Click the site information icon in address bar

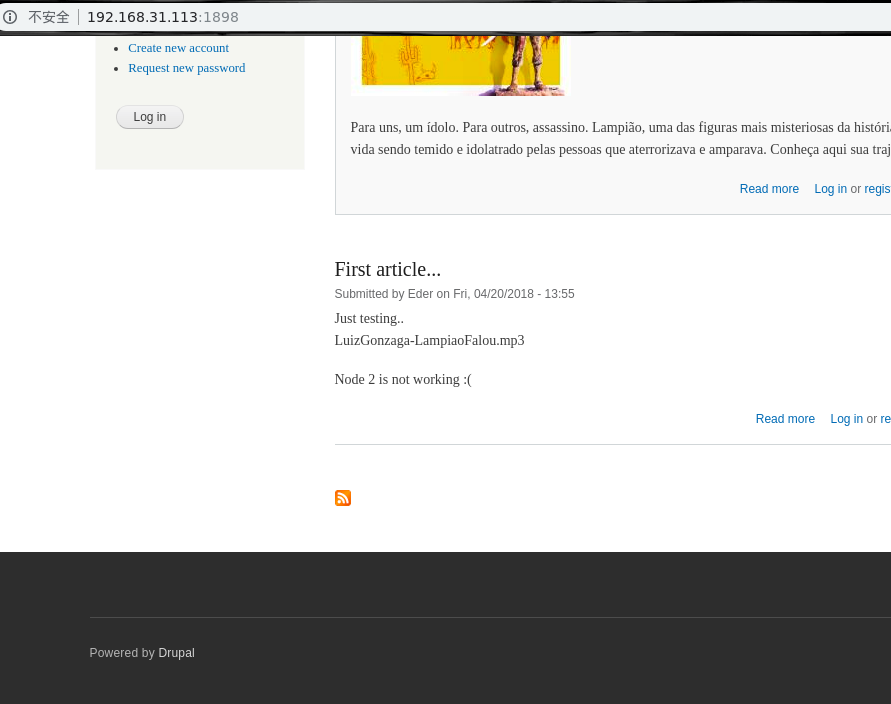pos(10,17)
